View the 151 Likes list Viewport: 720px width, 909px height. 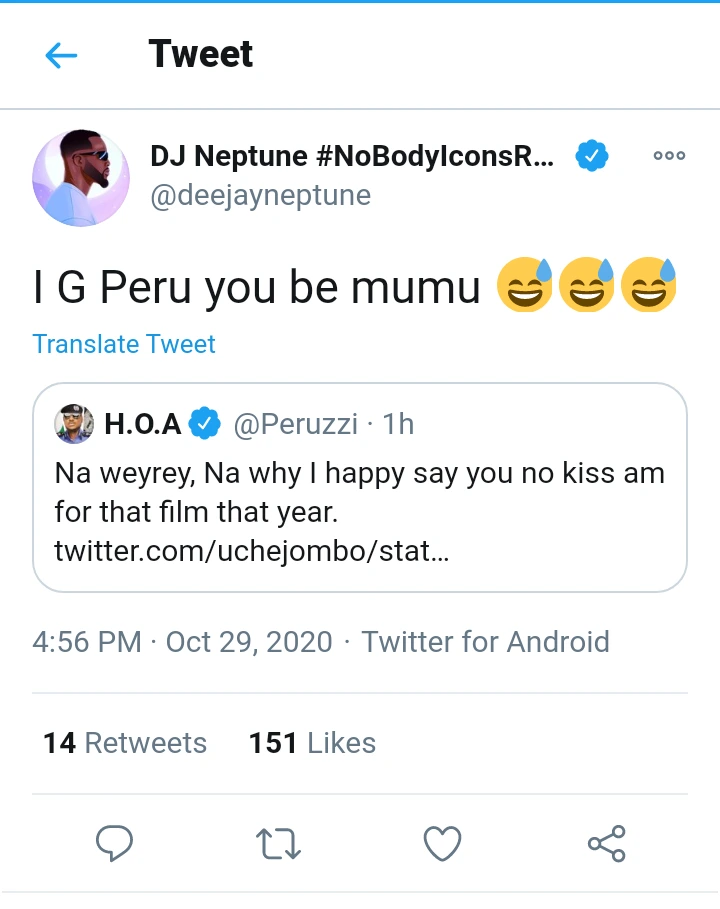[x=312, y=743]
